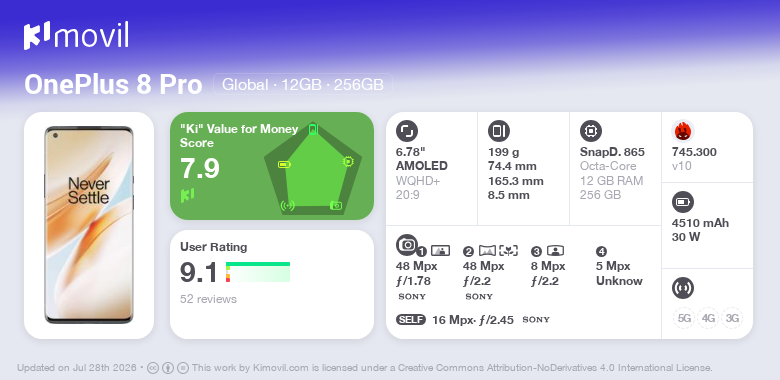Image resolution: width=780 pixels, height=380 pixels.
Task: Click the Global 12GB 256GB variant label
Action: [303, 85]
